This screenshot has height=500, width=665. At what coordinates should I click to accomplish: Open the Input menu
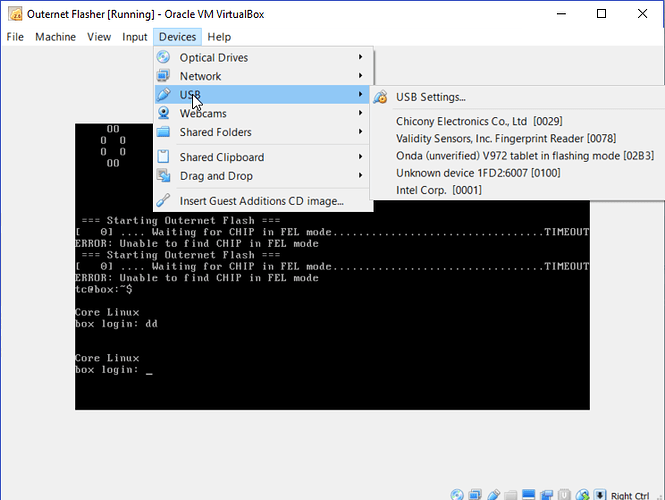point(134,37)
